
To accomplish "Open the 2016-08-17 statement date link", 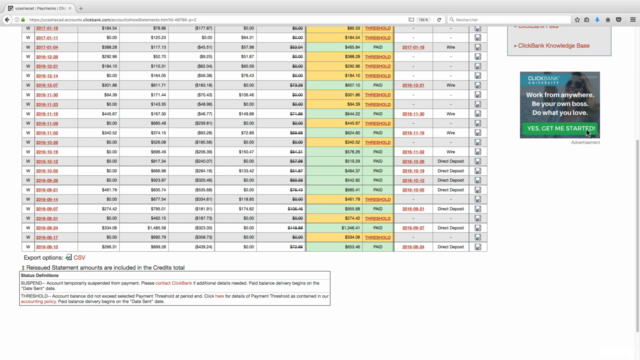I will click(47, 238).
